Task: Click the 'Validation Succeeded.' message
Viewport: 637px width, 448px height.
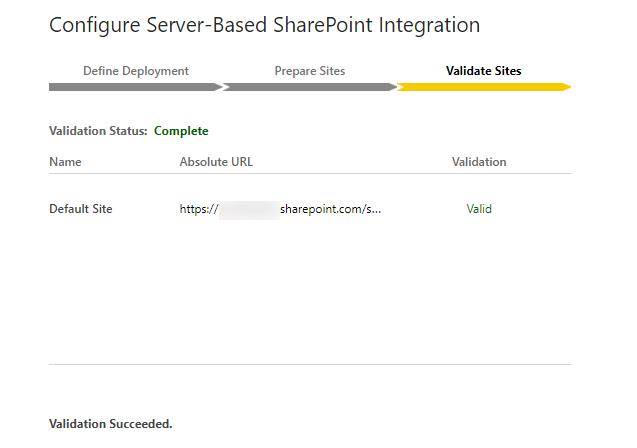Action: click(x=110, y=424)
